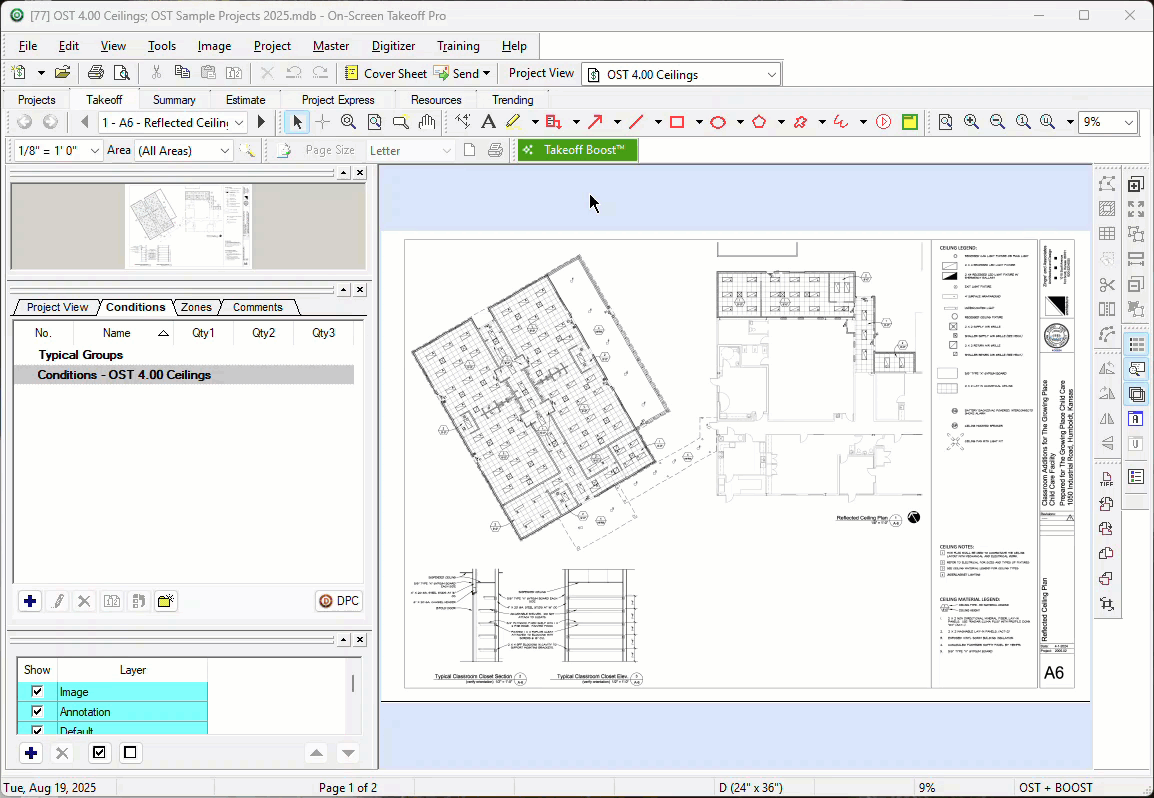Toggle the Image layer visibility checkbox

pyautogui.click(x=37, y=692)
